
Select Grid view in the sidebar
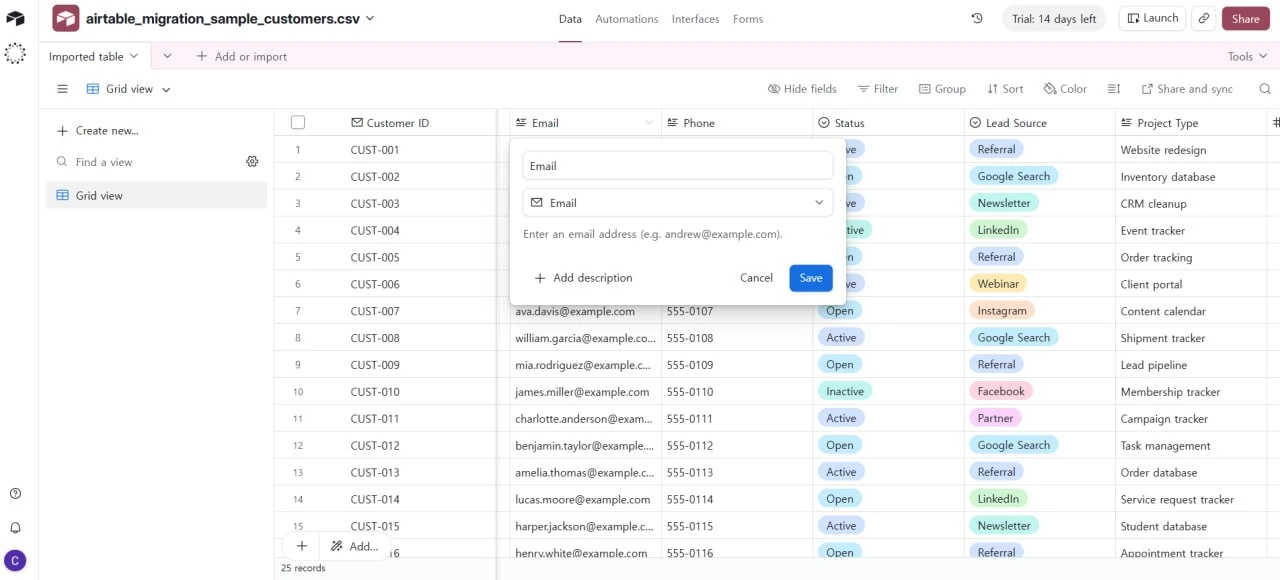(x=157, y=196)
